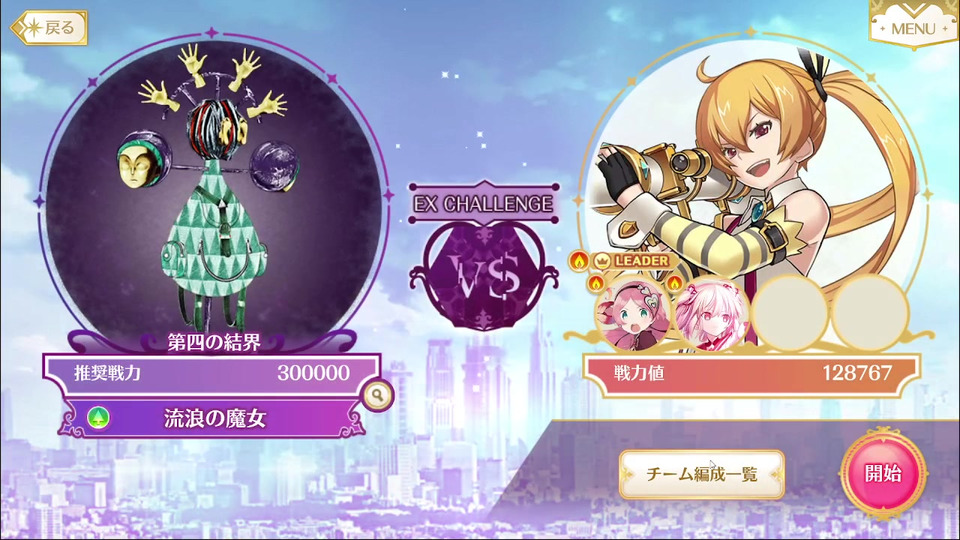Open チーム編成一覧 team formation list
This screenshot has height=540, width=960.
[x=702, y=474]
